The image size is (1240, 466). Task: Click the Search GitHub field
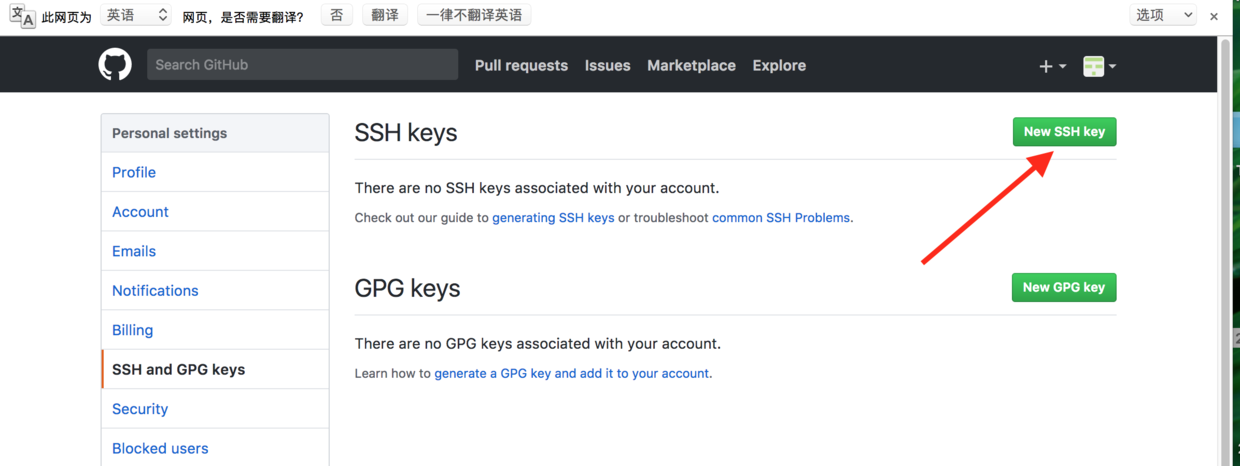tap(302, 65)
